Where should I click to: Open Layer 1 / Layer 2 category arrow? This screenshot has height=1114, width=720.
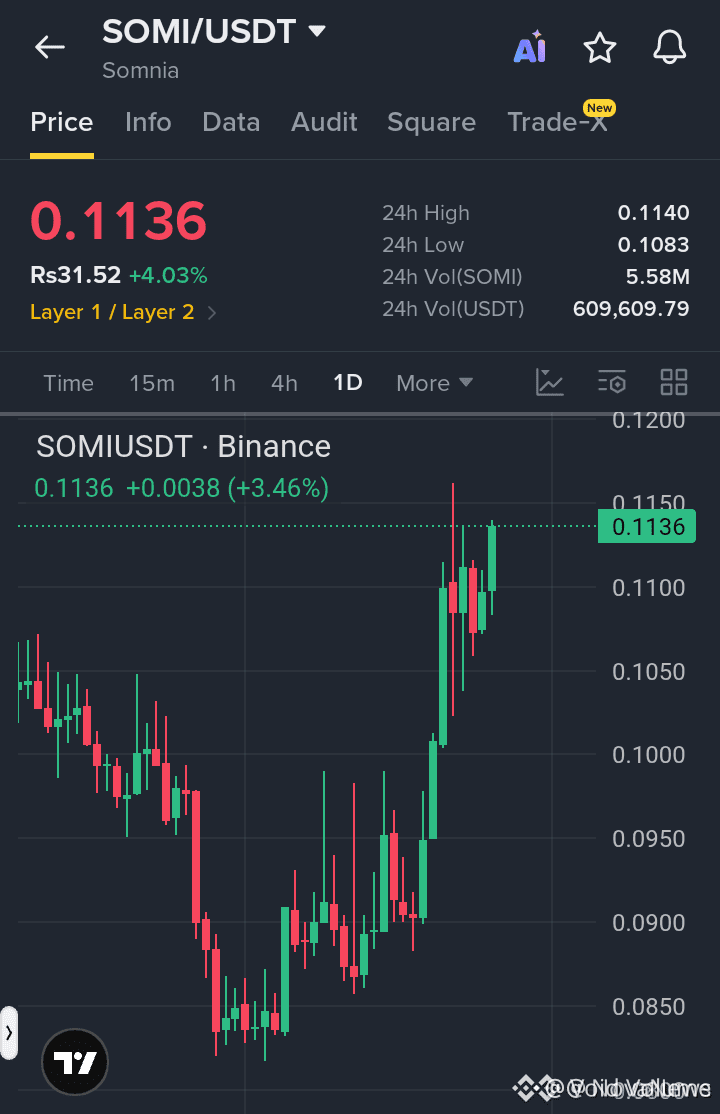tap(212, 313)
